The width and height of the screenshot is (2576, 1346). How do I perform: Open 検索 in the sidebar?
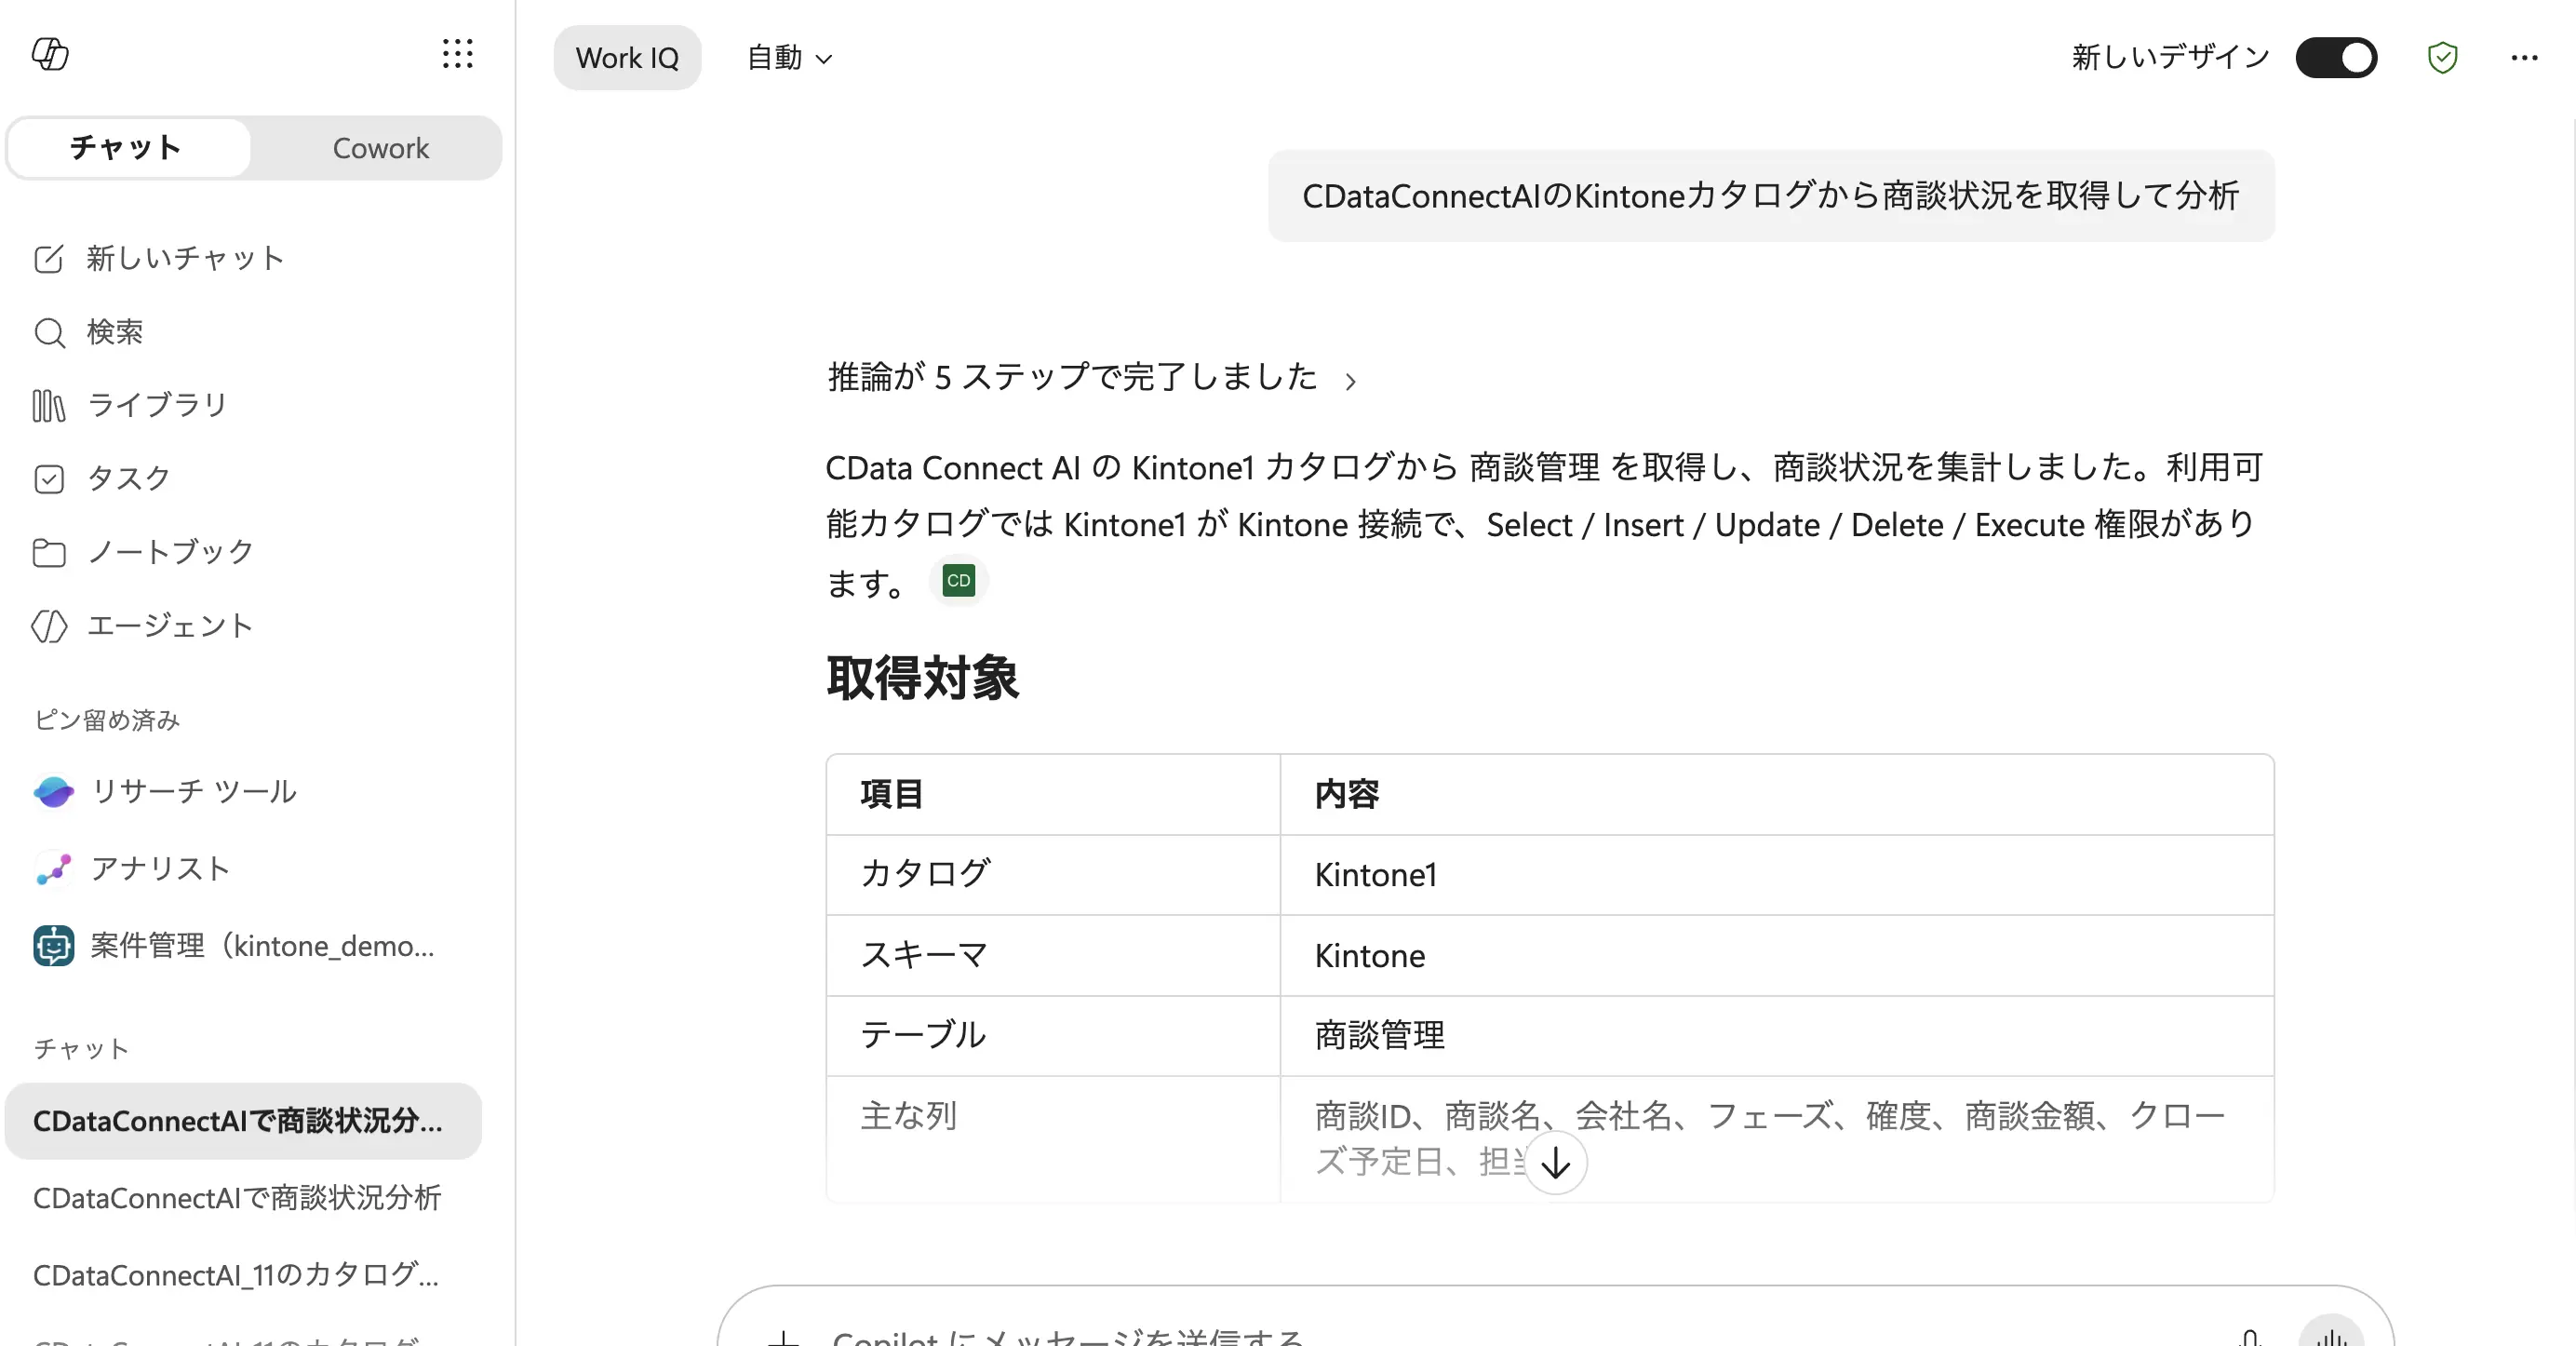115,332
